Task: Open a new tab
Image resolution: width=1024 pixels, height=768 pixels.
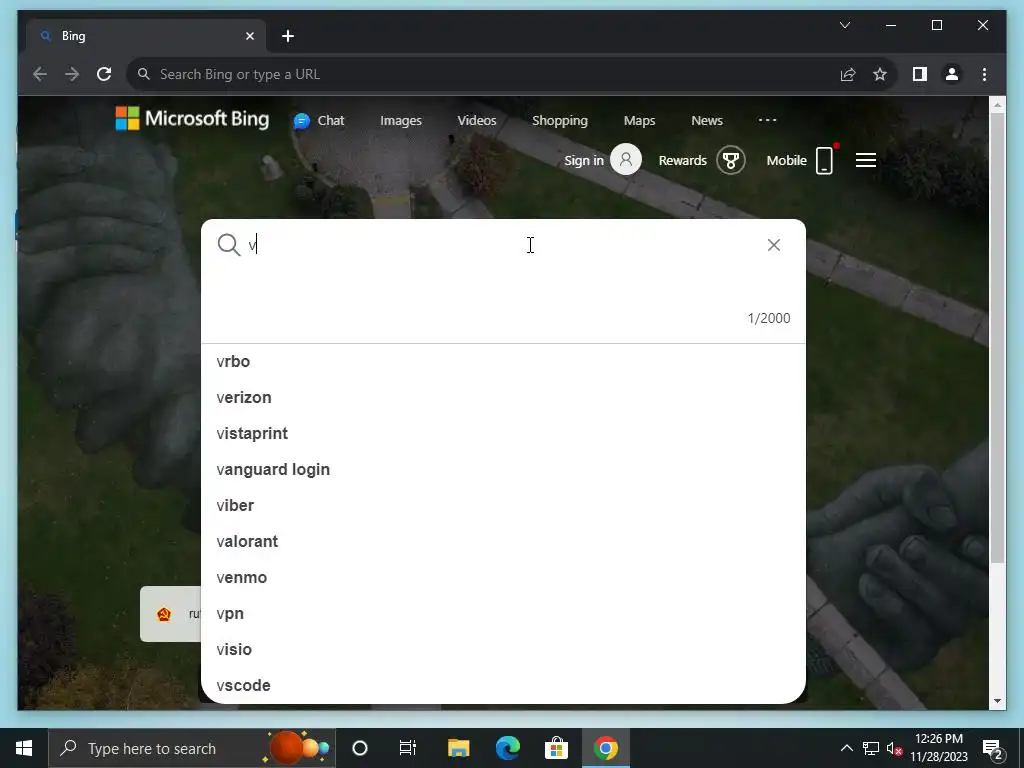Action: point(288,36)
